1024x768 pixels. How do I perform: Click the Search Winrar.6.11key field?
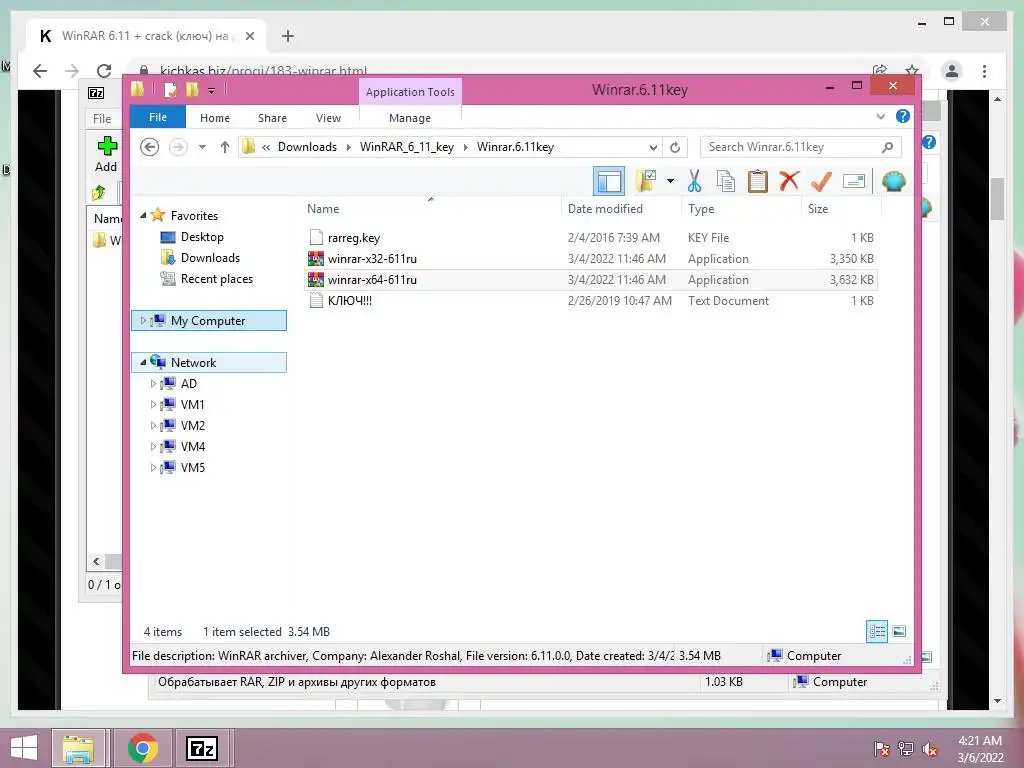[x=801, y=147]
